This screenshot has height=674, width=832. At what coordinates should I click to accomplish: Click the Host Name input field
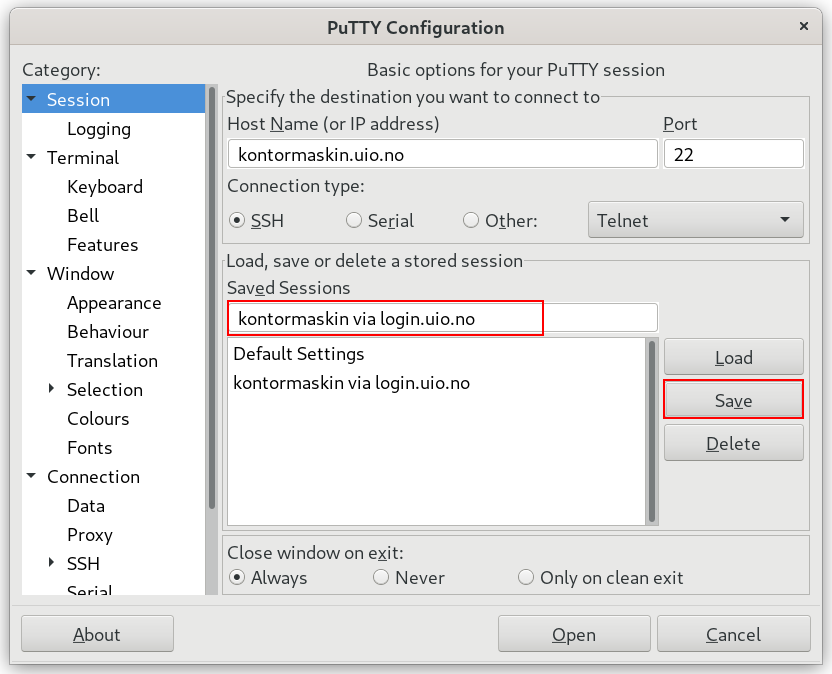coord(443,154)
